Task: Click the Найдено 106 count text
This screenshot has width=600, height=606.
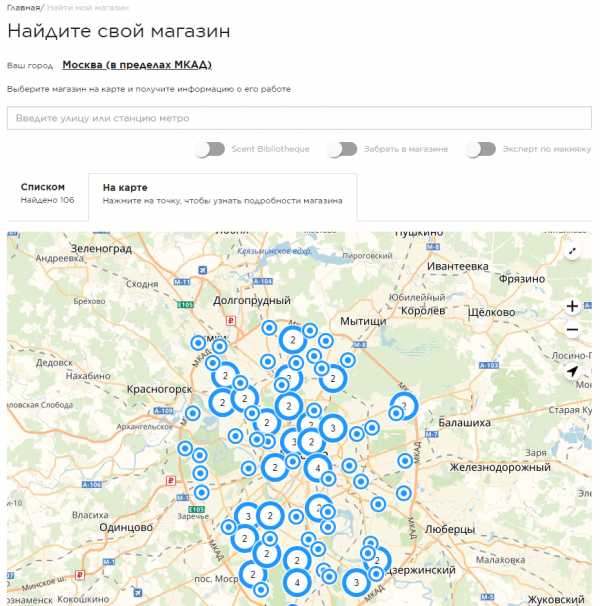Action: (x=48, y=200)
